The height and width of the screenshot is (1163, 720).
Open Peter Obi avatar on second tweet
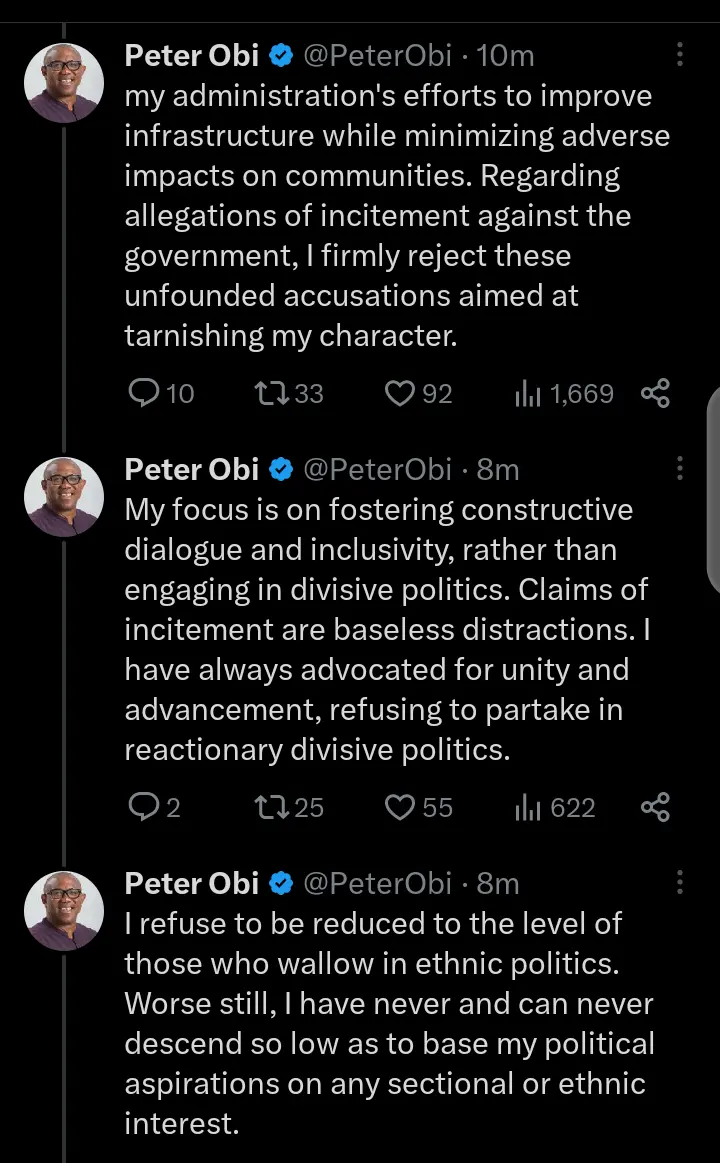[64, 498]
